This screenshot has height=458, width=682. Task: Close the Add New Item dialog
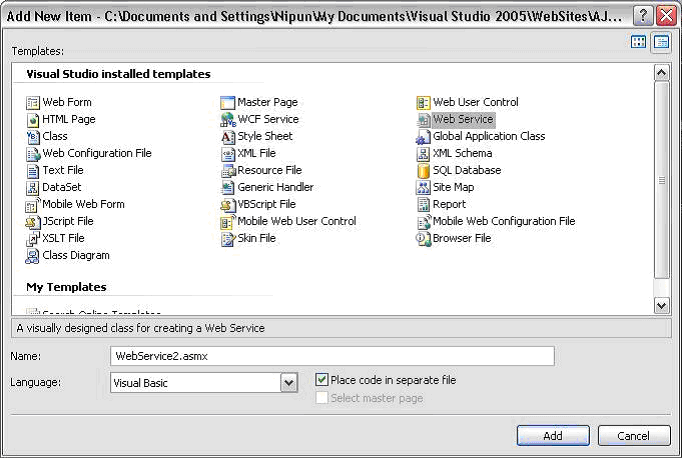(666, 16)
